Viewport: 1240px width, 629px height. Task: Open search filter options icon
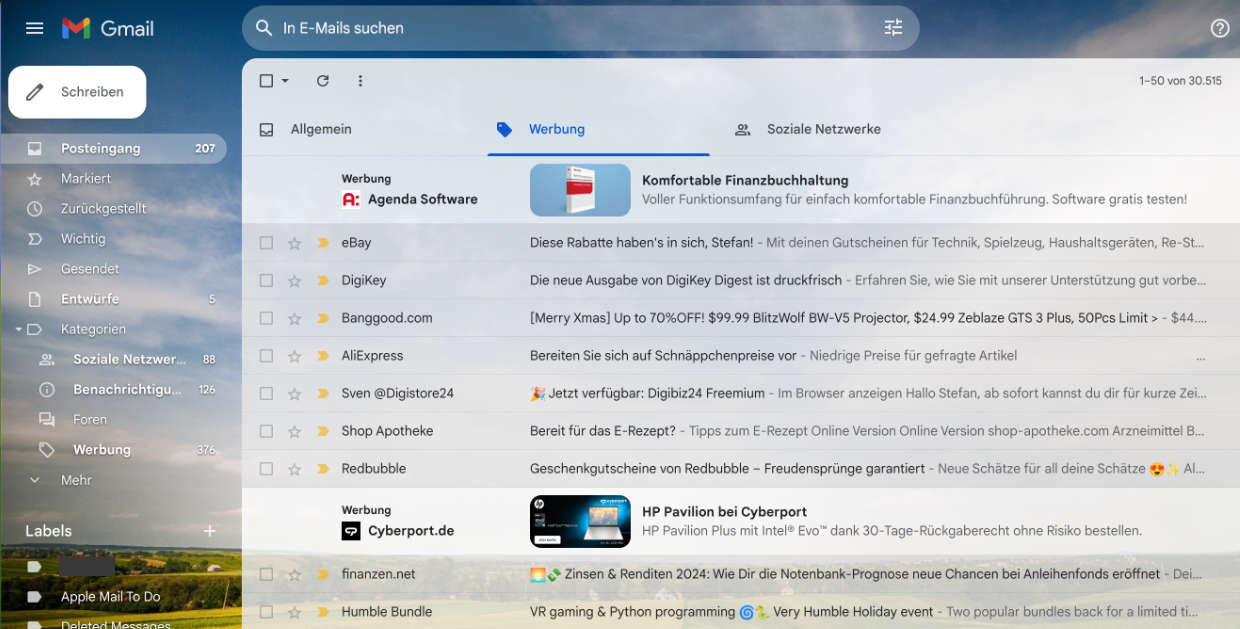[893, 28]
